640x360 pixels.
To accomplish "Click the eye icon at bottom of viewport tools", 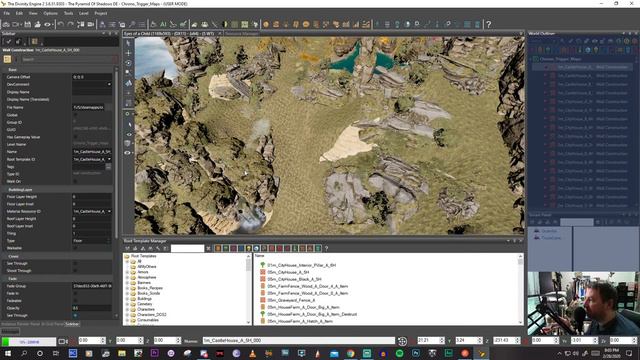I will pyautogui.click(x=128, y=153).
